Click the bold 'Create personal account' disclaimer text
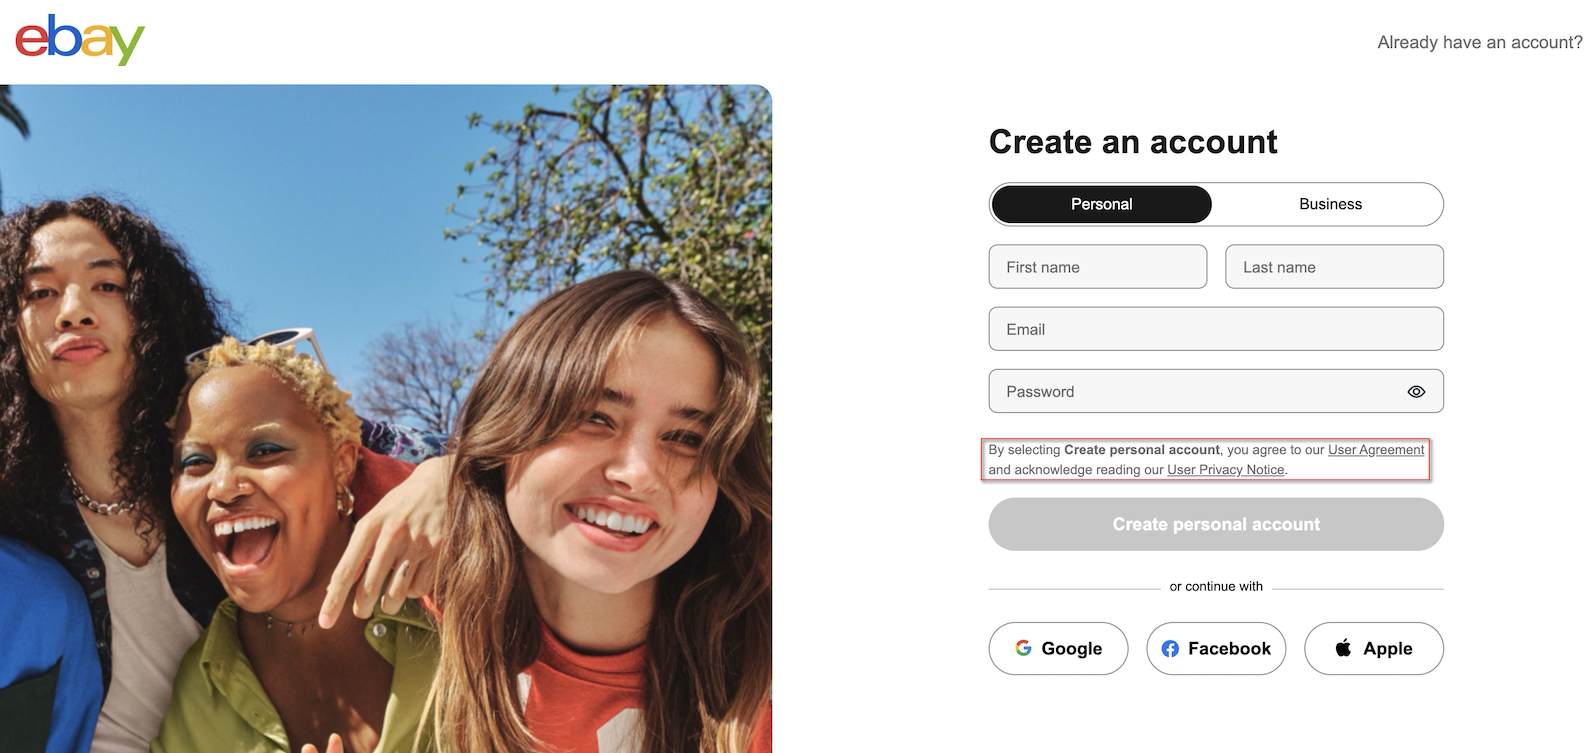 tap(1142, 450)
